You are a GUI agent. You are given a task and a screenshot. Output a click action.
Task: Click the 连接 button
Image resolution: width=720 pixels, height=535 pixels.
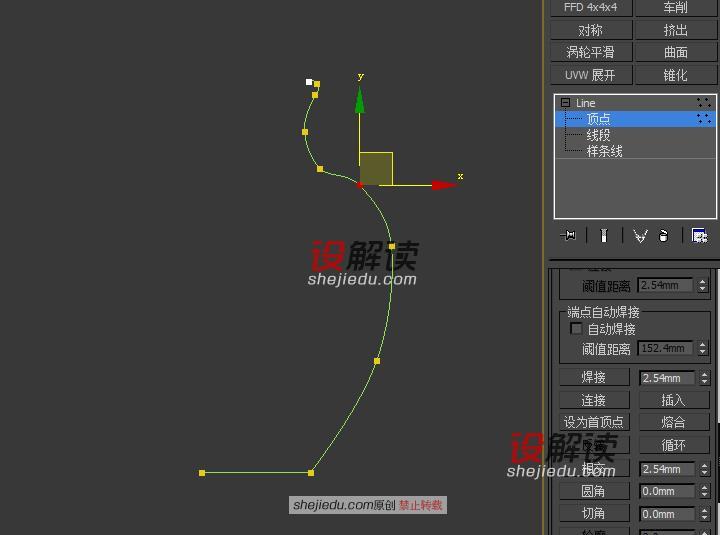point(594,400)
